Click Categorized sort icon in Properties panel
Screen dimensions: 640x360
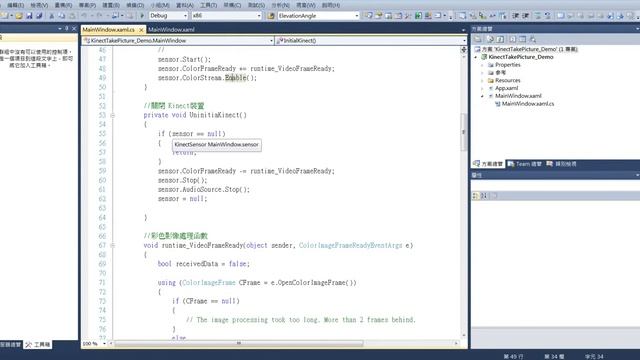coord(475,196)
